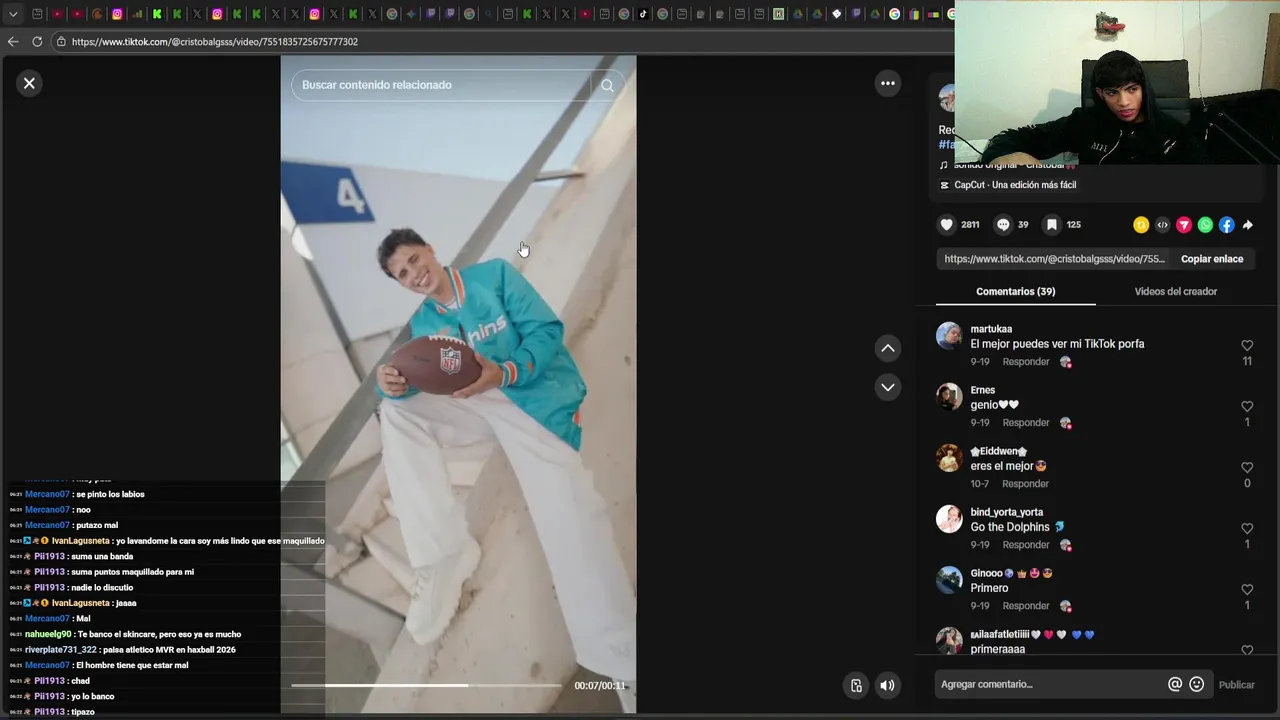Share the video on Facebook
1280x720 pixels.
1226,225
